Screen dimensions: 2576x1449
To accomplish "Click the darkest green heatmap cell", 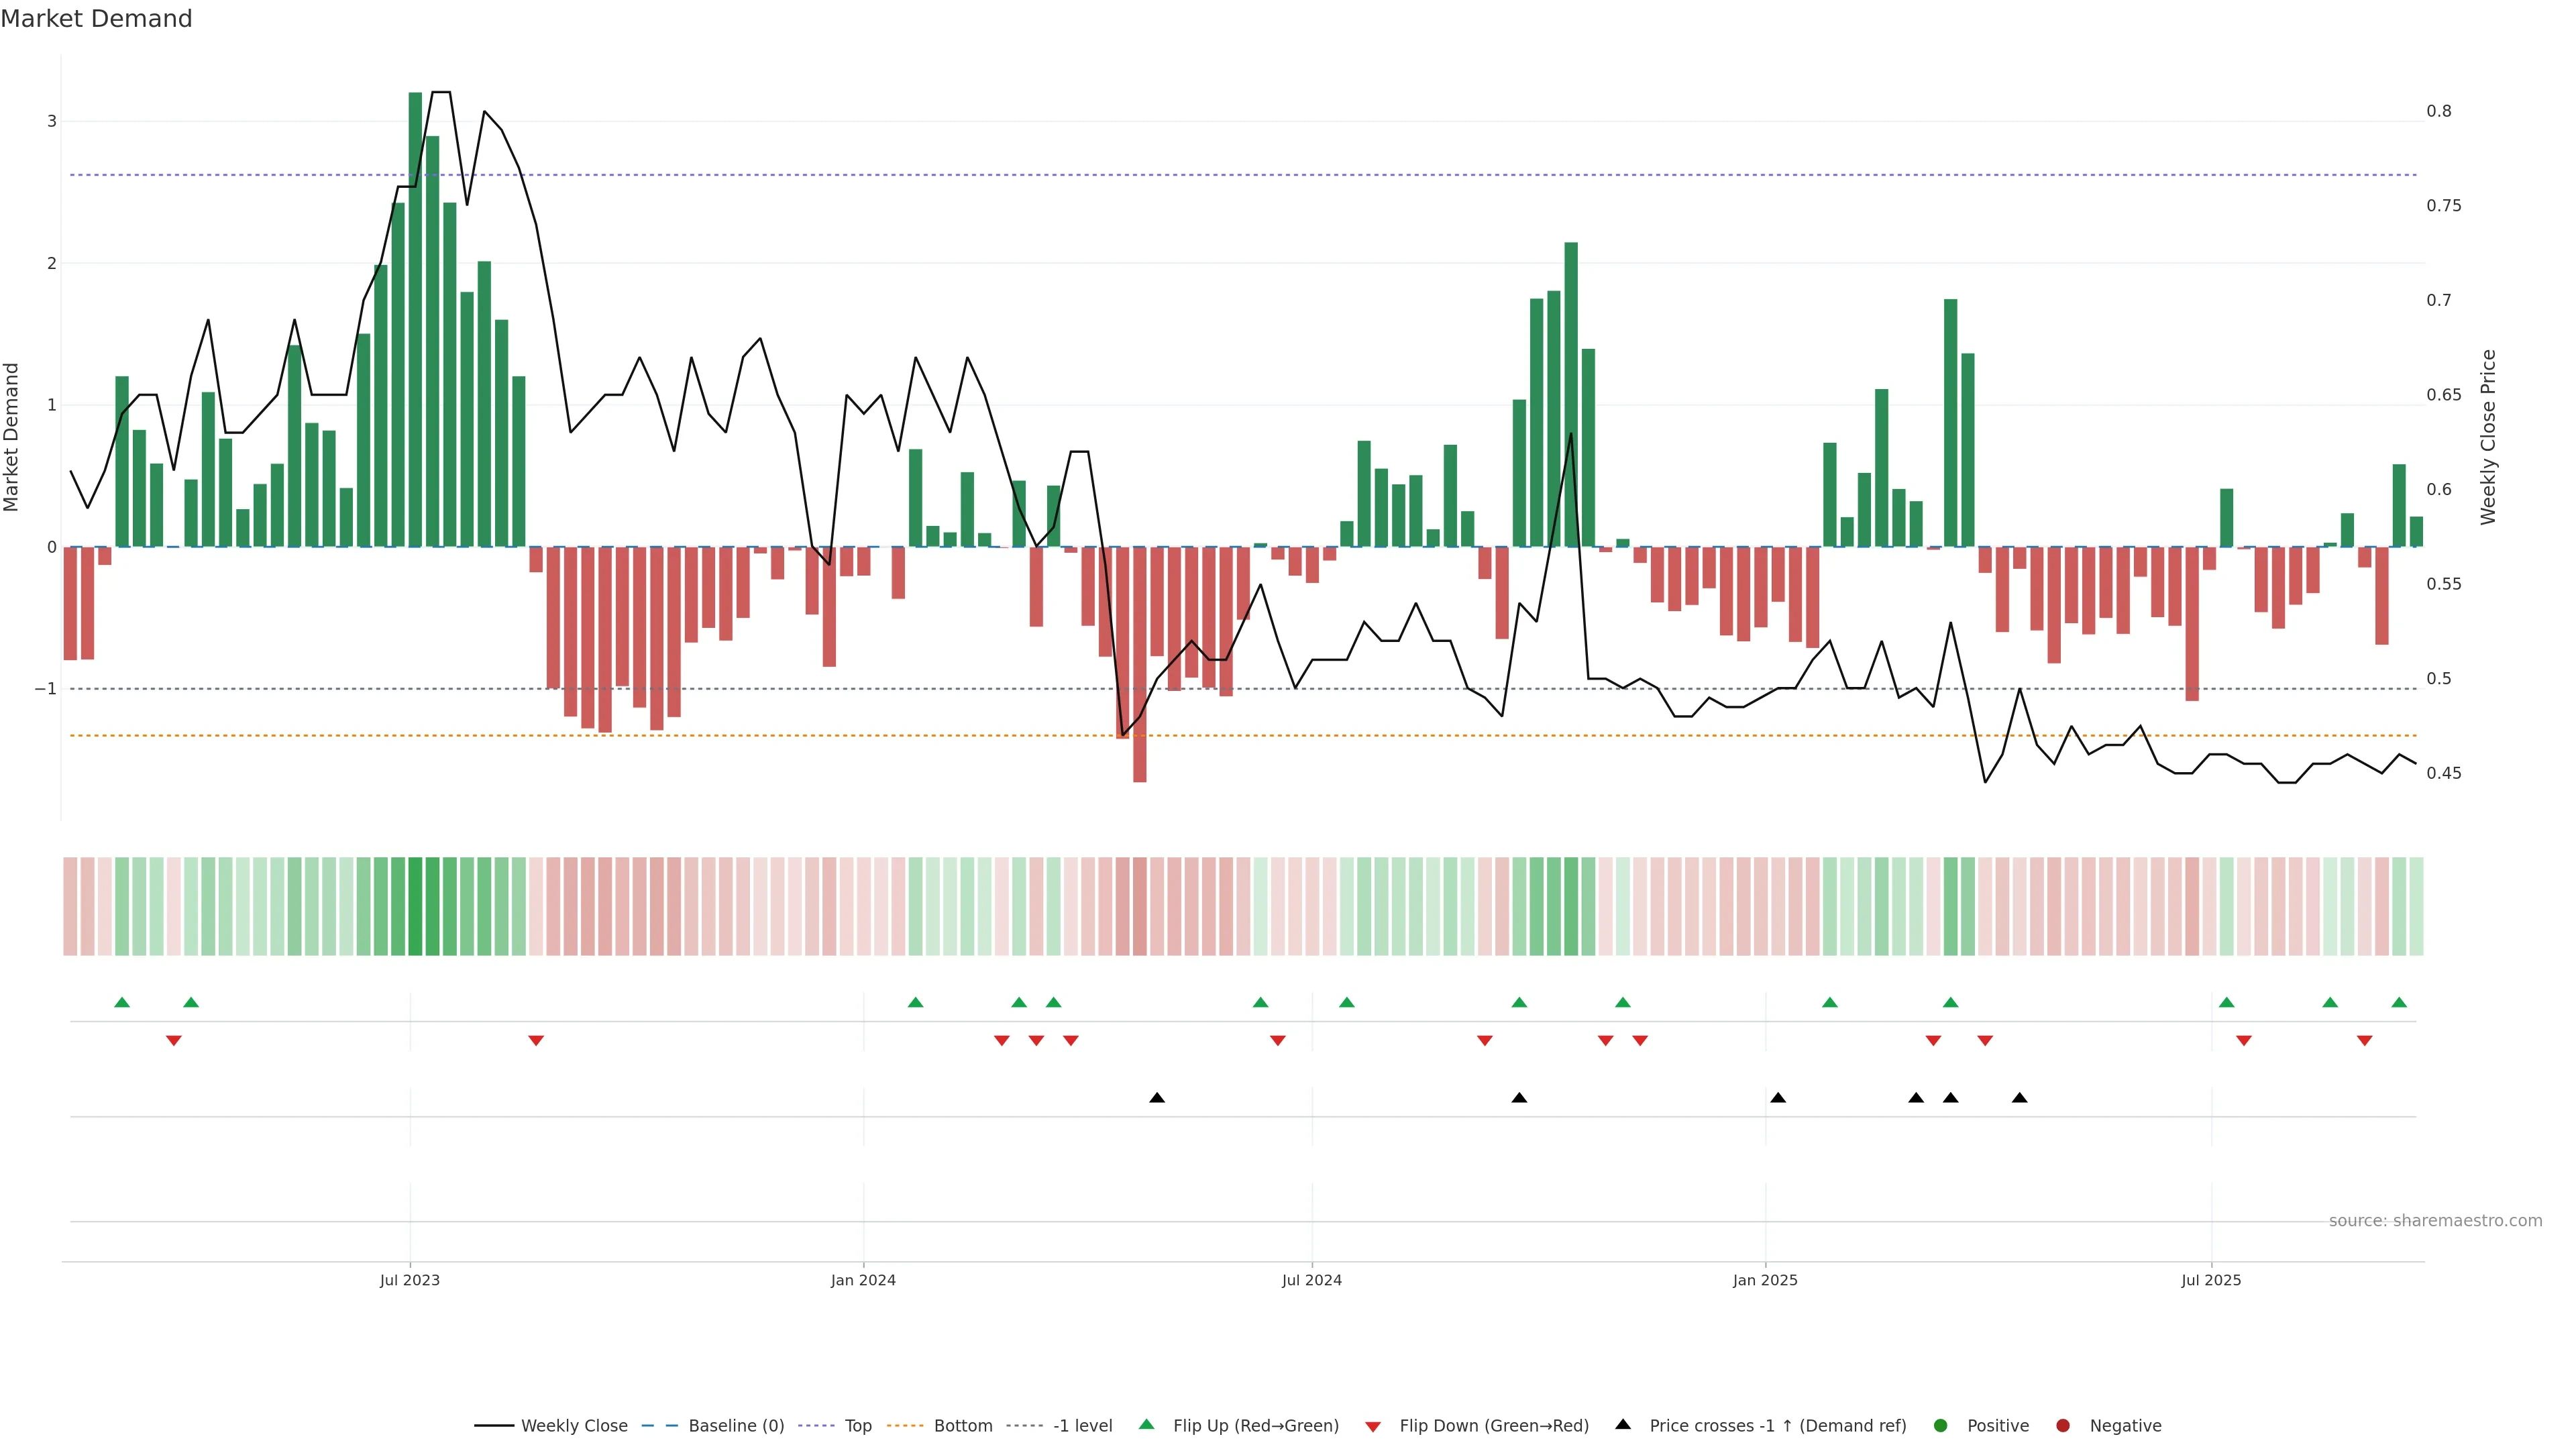I will (x=415, y=906).
